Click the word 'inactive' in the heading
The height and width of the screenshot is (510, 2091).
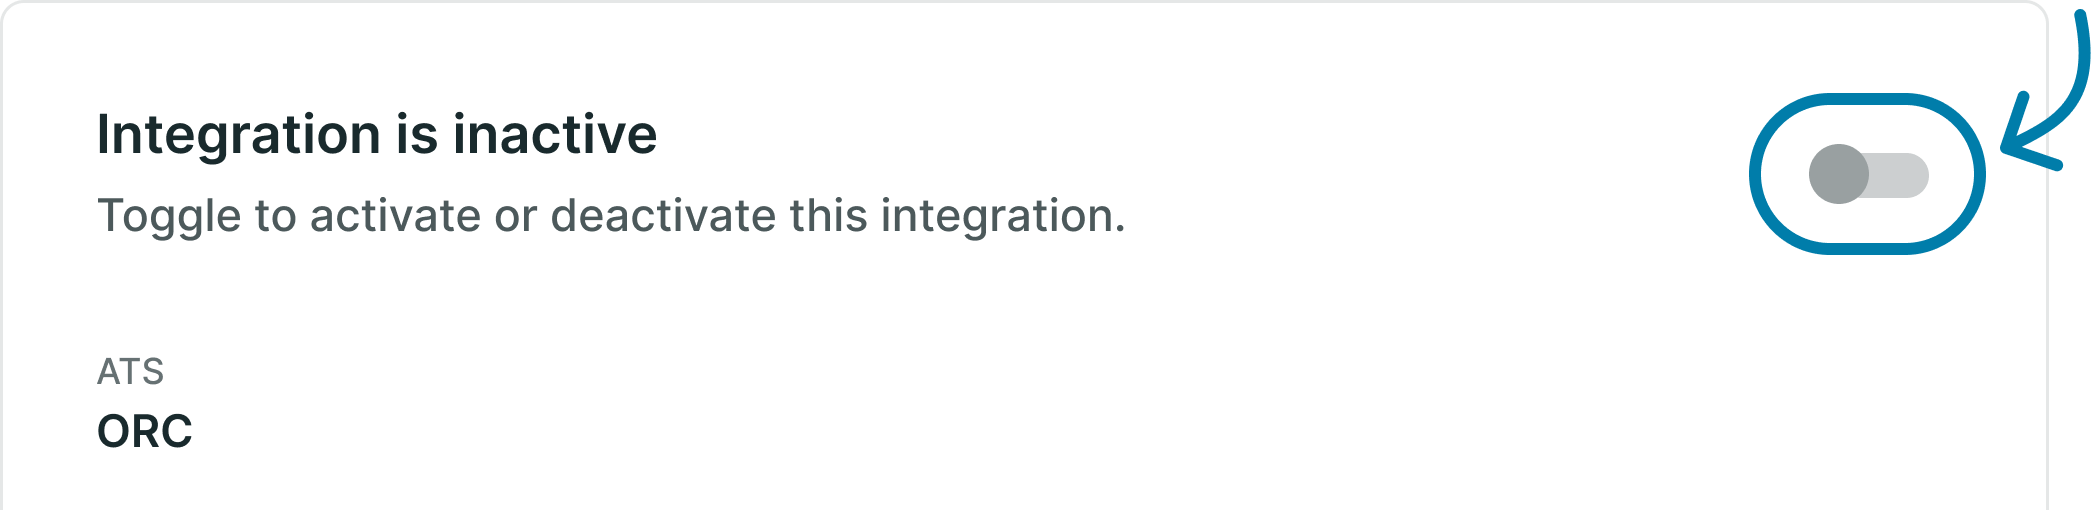555,134
